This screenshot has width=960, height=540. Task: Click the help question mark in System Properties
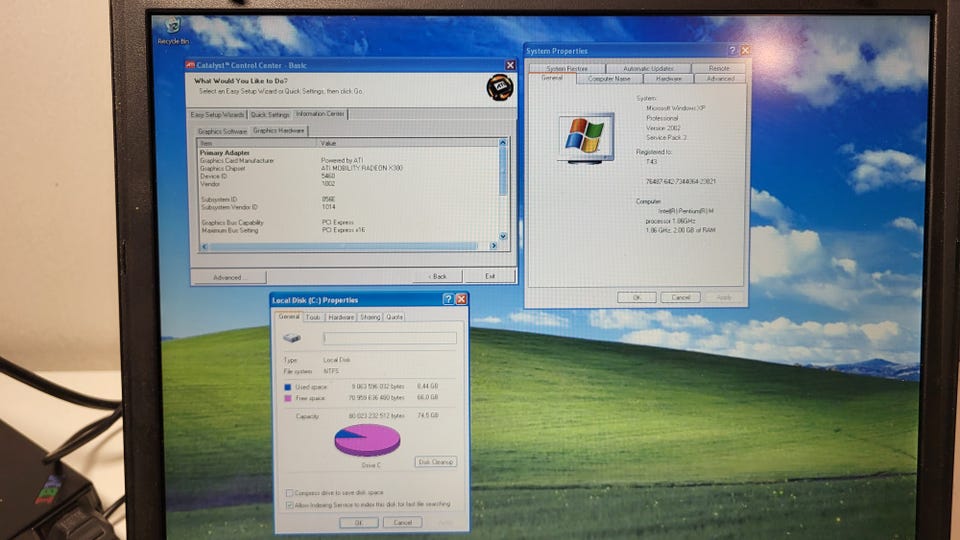732,50
